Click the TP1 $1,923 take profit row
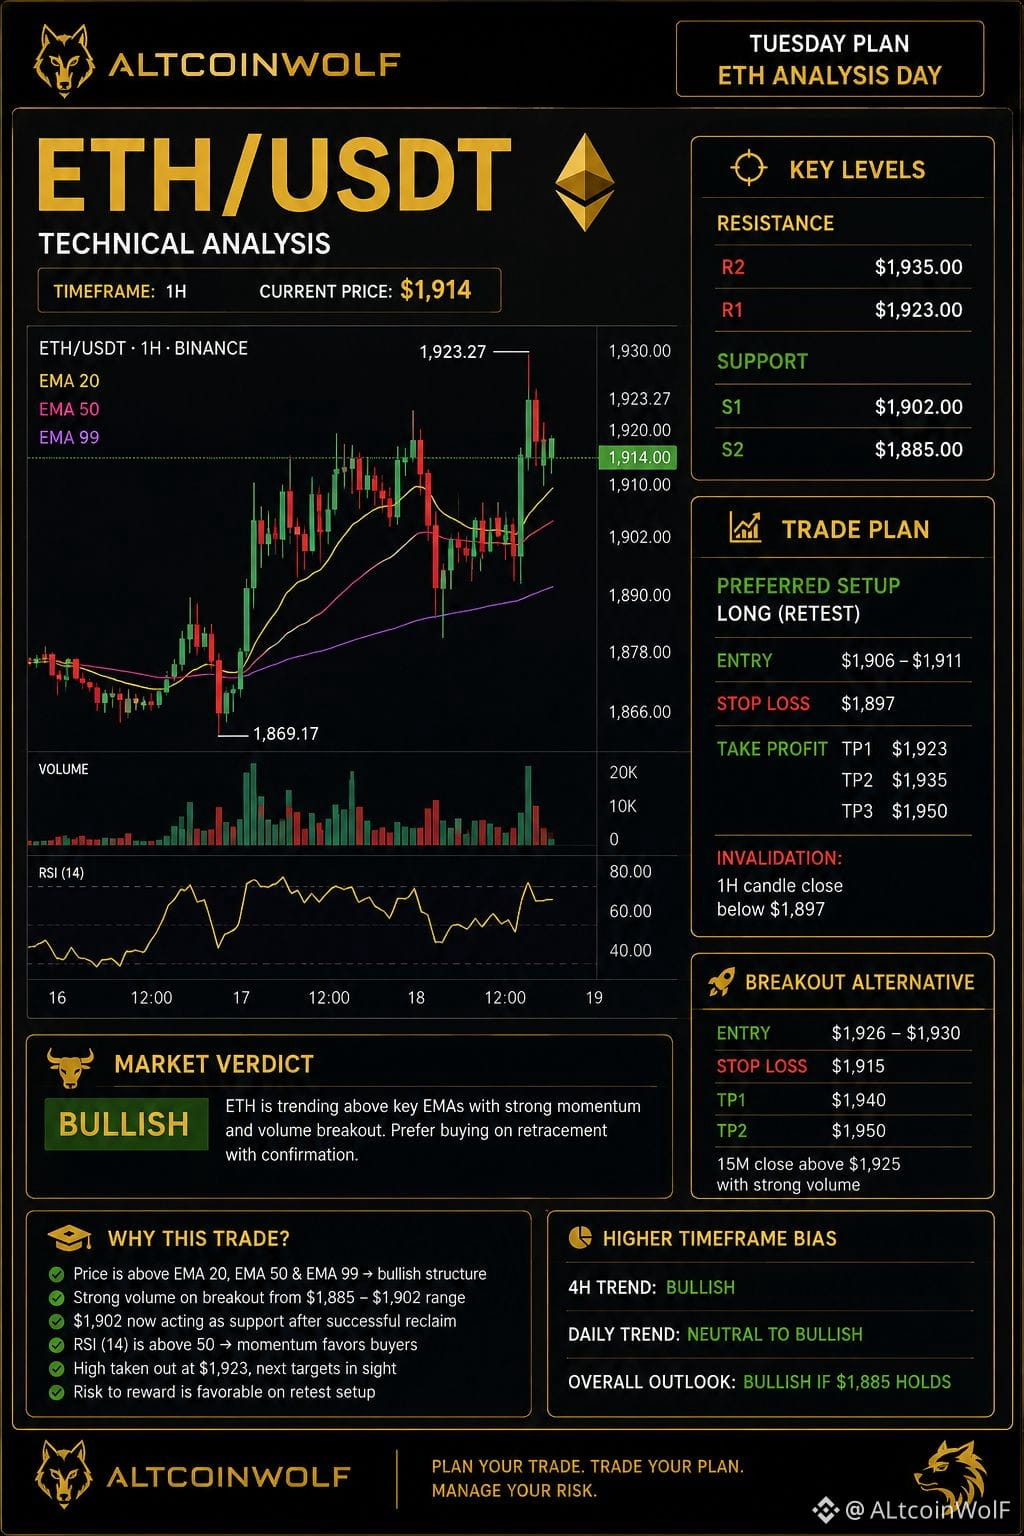1024x1536 pixels. pyautogui.click(x=894, y=749)
